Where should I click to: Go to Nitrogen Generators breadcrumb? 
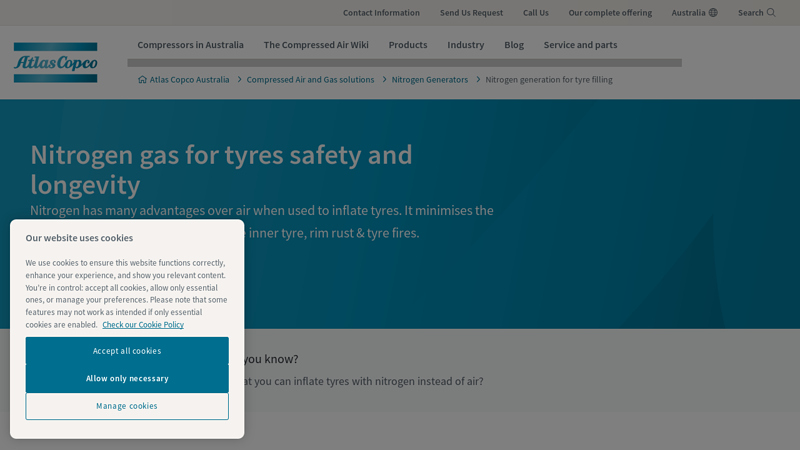(x=430, y=80)
